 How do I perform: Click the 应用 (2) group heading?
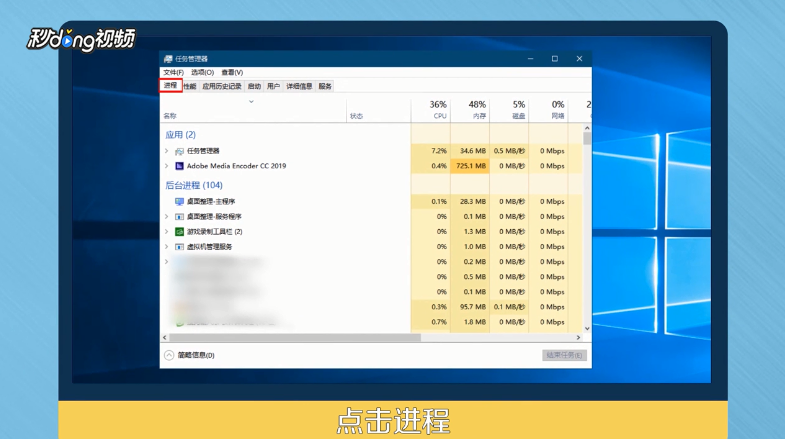[180, 135]
